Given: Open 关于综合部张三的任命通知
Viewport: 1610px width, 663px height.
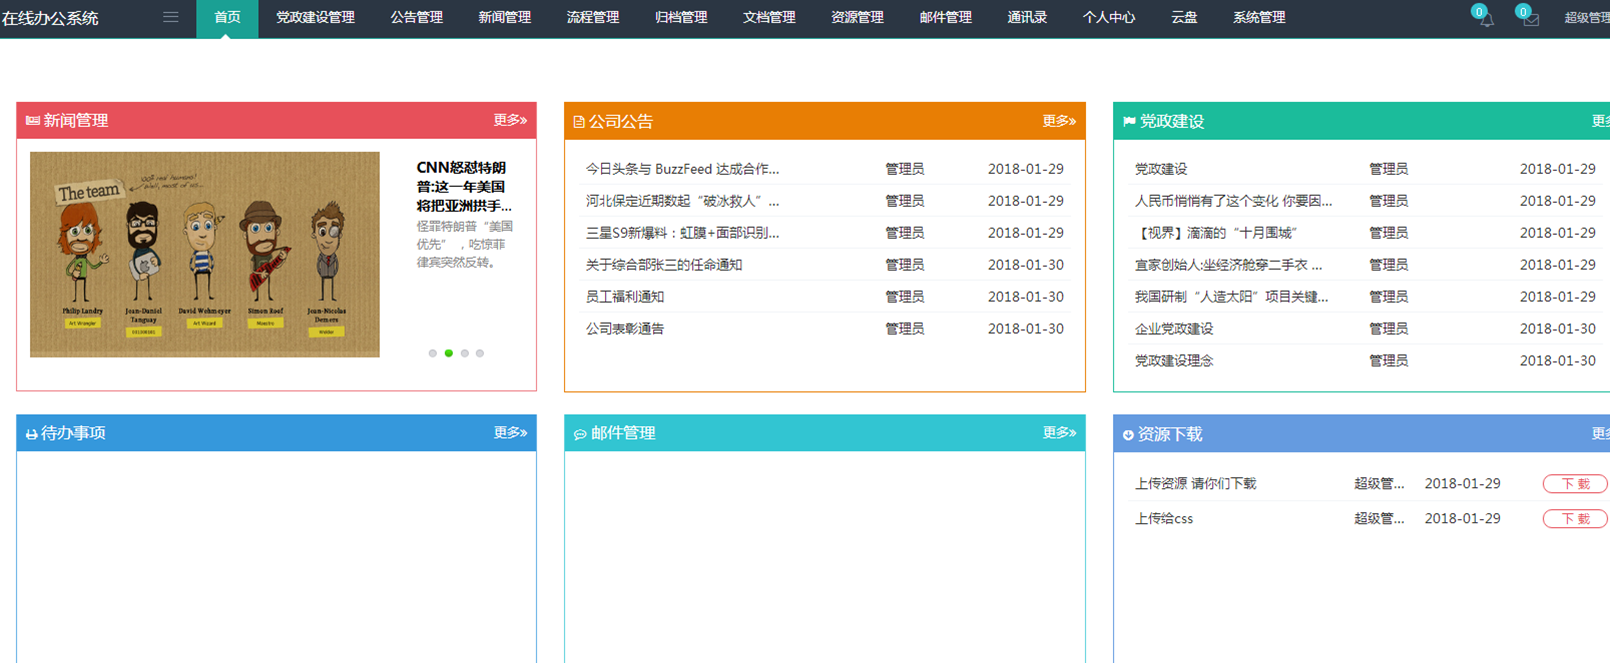Looking at the screenshot, I should pyautogui.click(x=664, y=265).
